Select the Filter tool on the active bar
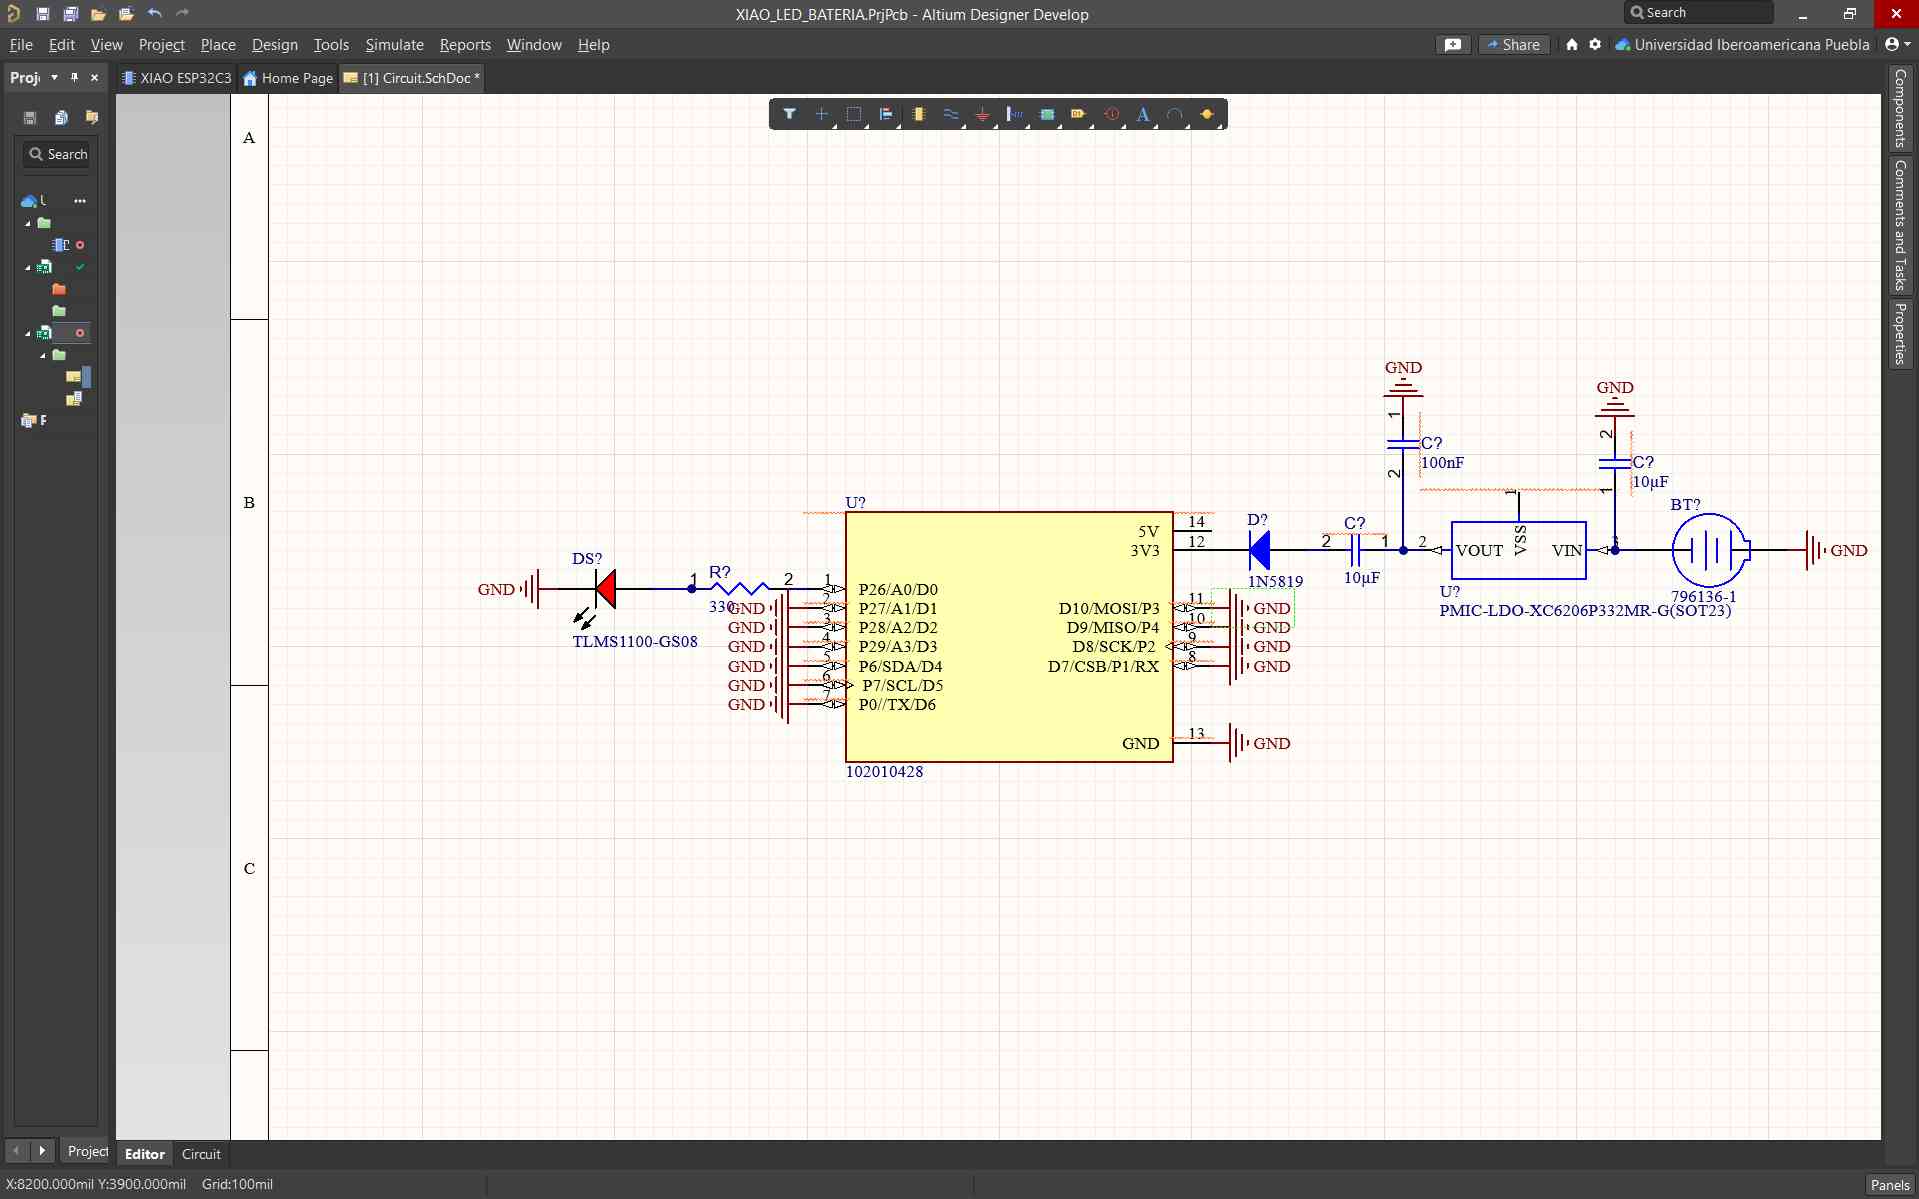The image size is (1919, 1199). [790, 114]
